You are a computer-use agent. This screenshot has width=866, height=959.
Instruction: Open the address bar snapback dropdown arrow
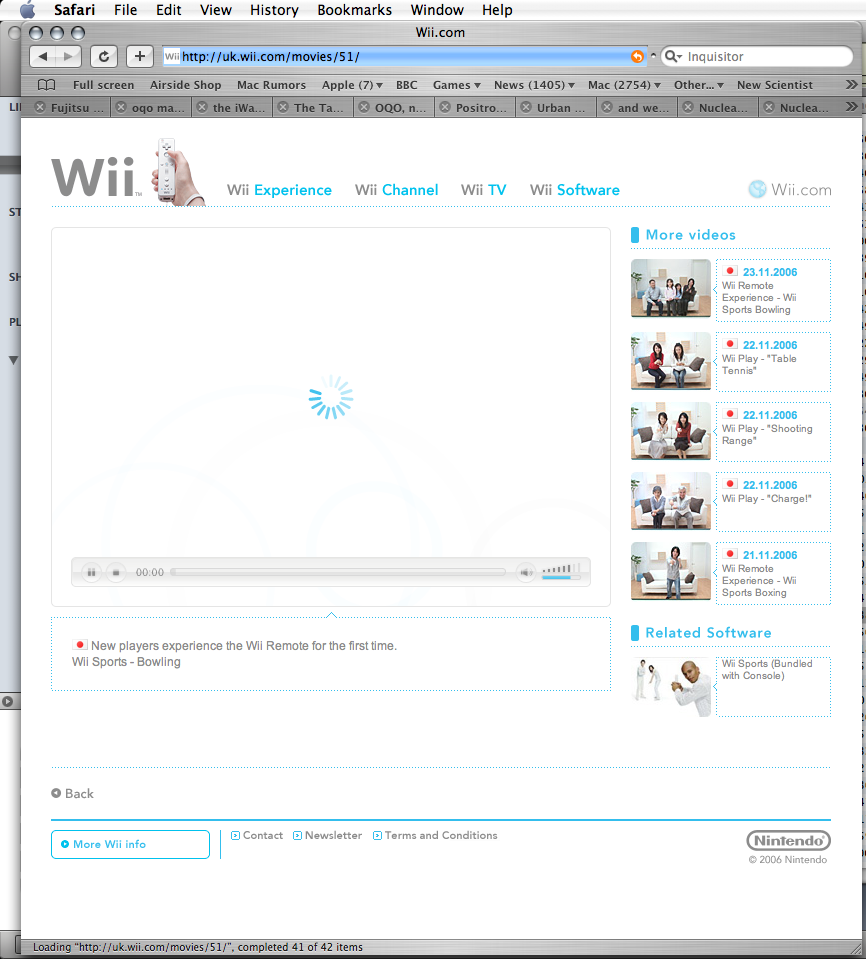(x=653, y=56)
